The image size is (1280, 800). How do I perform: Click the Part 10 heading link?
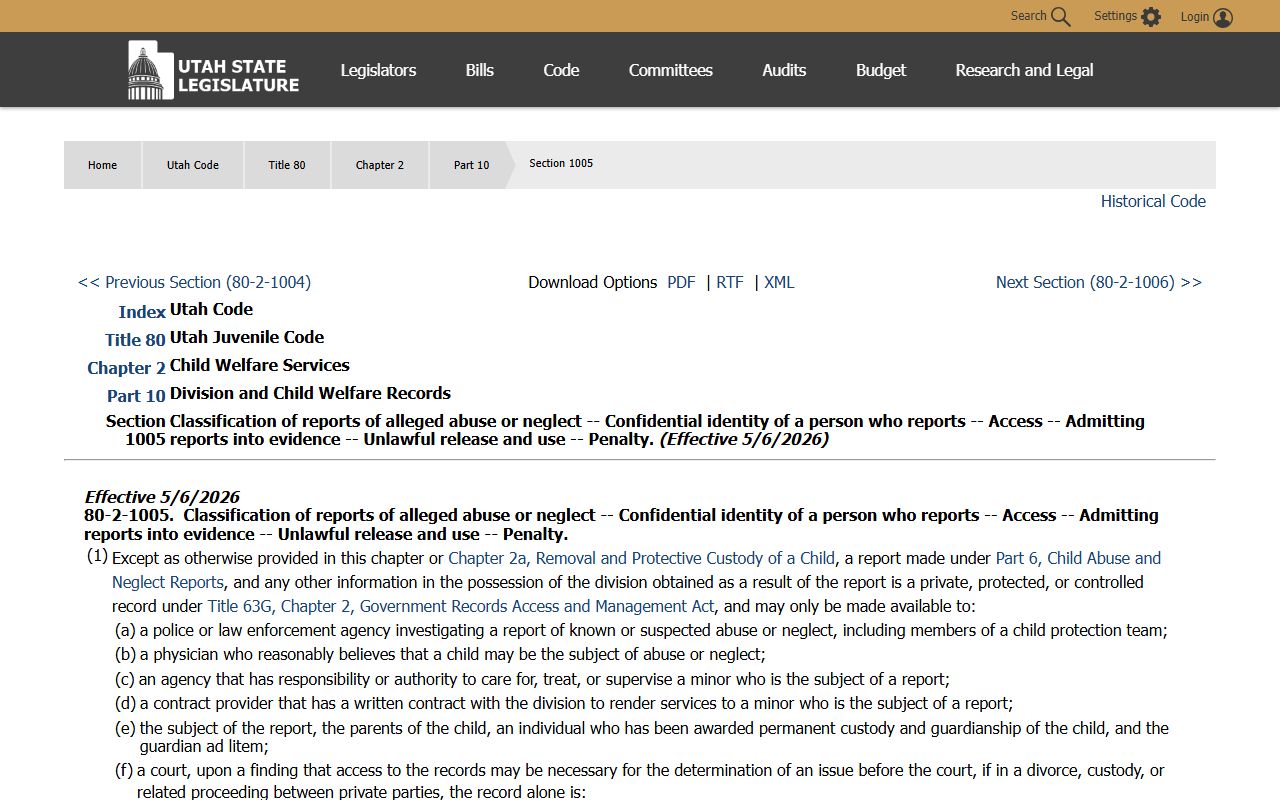(136, 396)
